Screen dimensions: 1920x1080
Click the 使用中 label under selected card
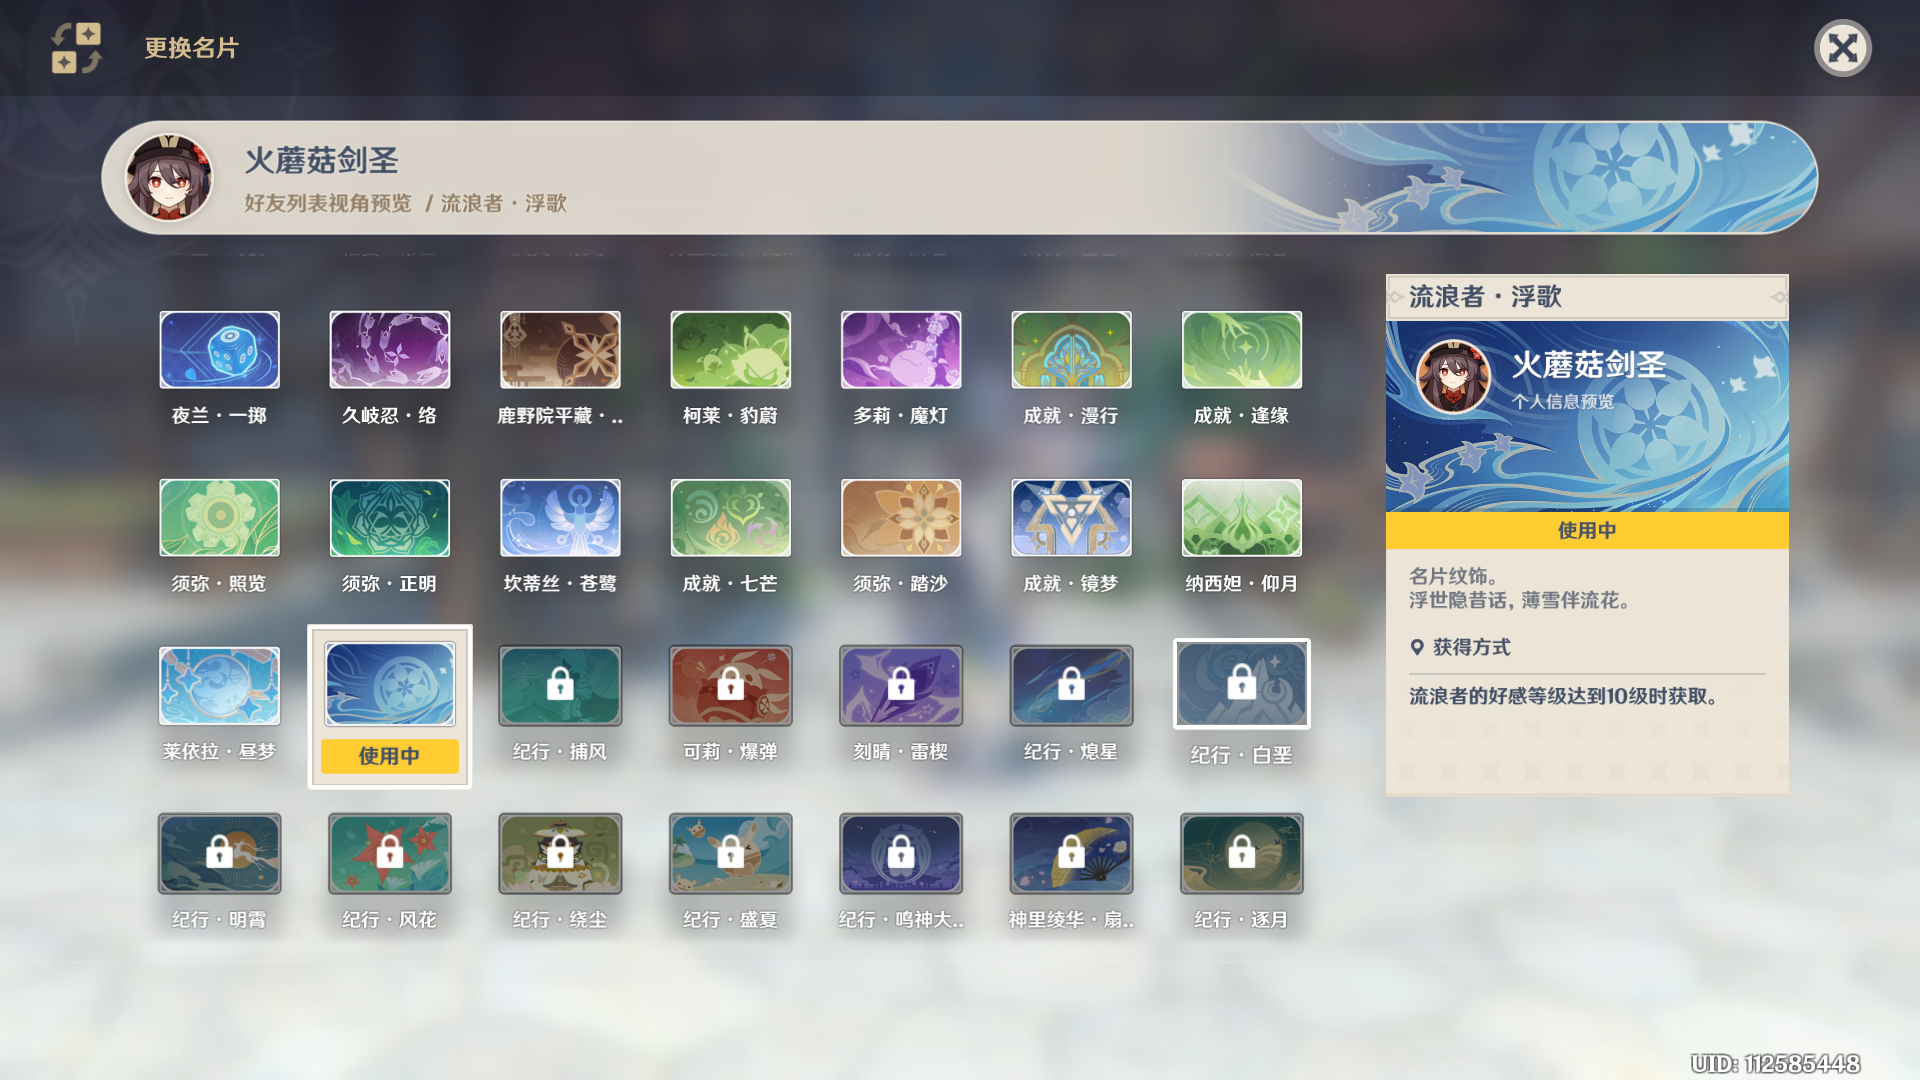point(390,756)
